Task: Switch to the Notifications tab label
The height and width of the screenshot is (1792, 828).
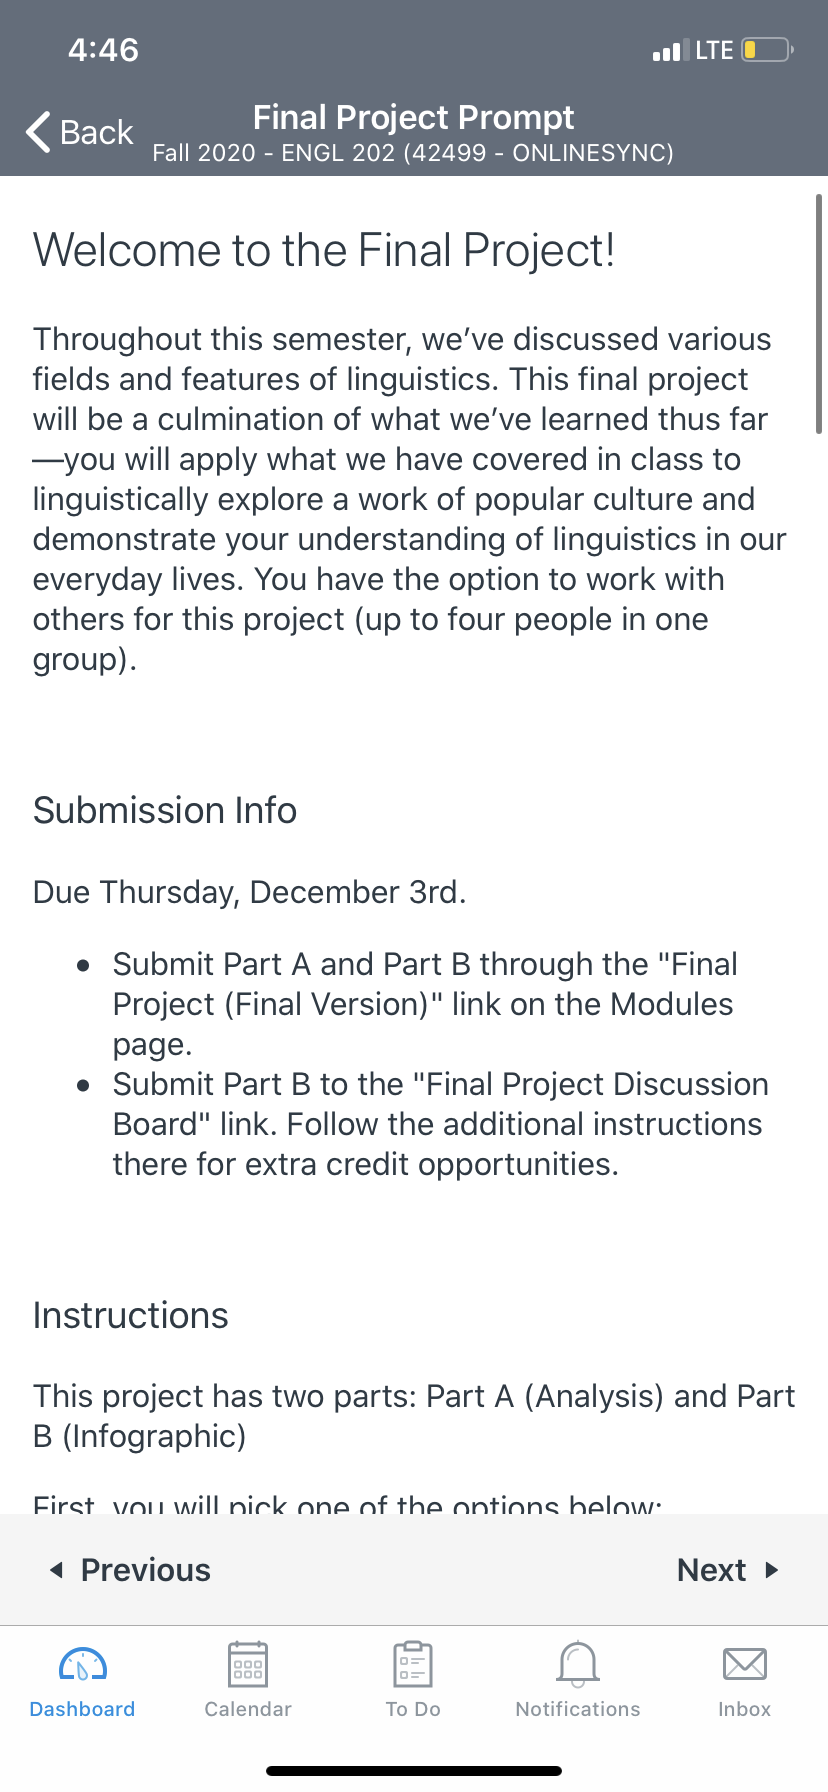Action: click(x=578, y=1709)
